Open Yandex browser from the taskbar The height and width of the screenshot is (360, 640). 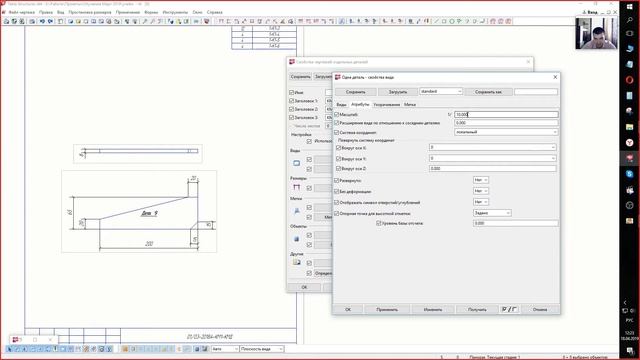629,142
